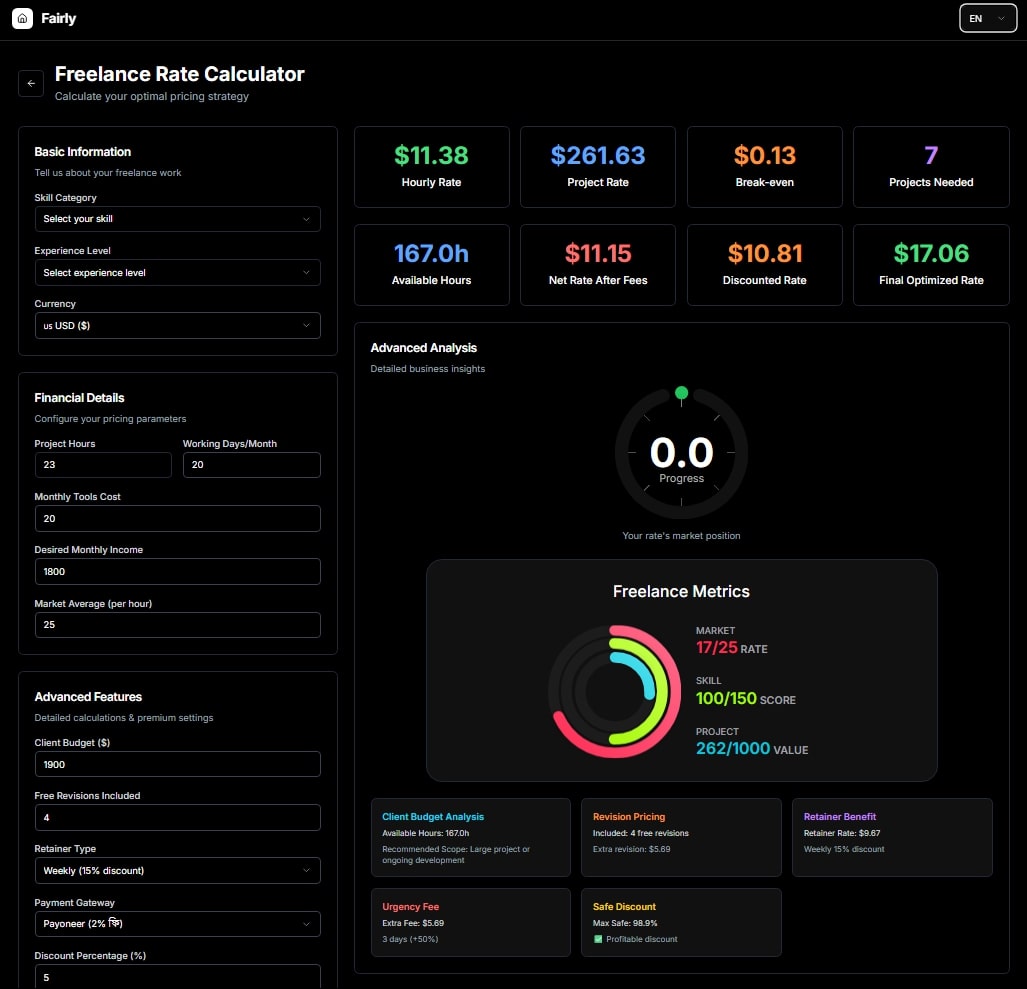The width and height of the screenshot is (1027, 989).
Task: Click the Fairly home logo icon
Action: (x=22, y=18)
